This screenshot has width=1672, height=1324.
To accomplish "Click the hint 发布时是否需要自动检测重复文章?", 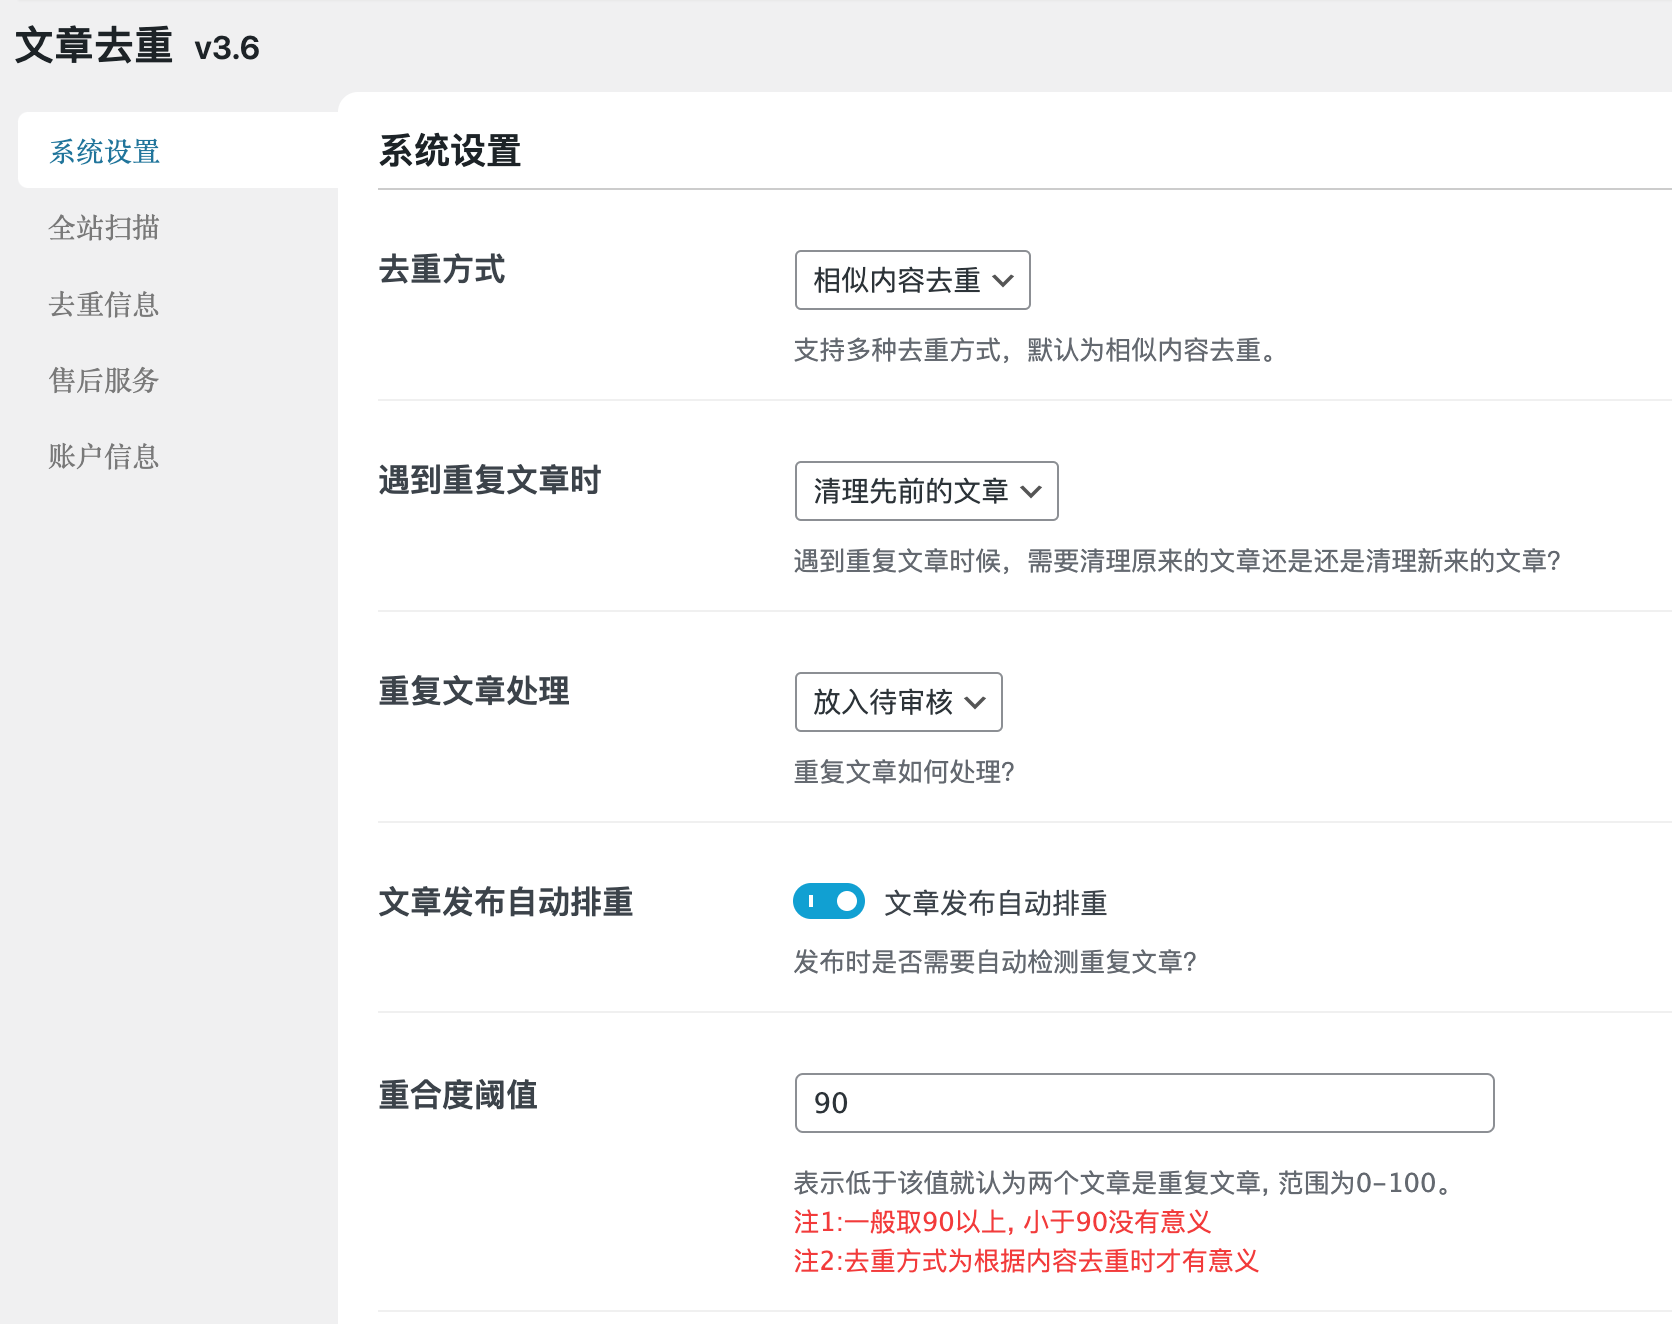I will pyautogui.click(x=995, y=962).
